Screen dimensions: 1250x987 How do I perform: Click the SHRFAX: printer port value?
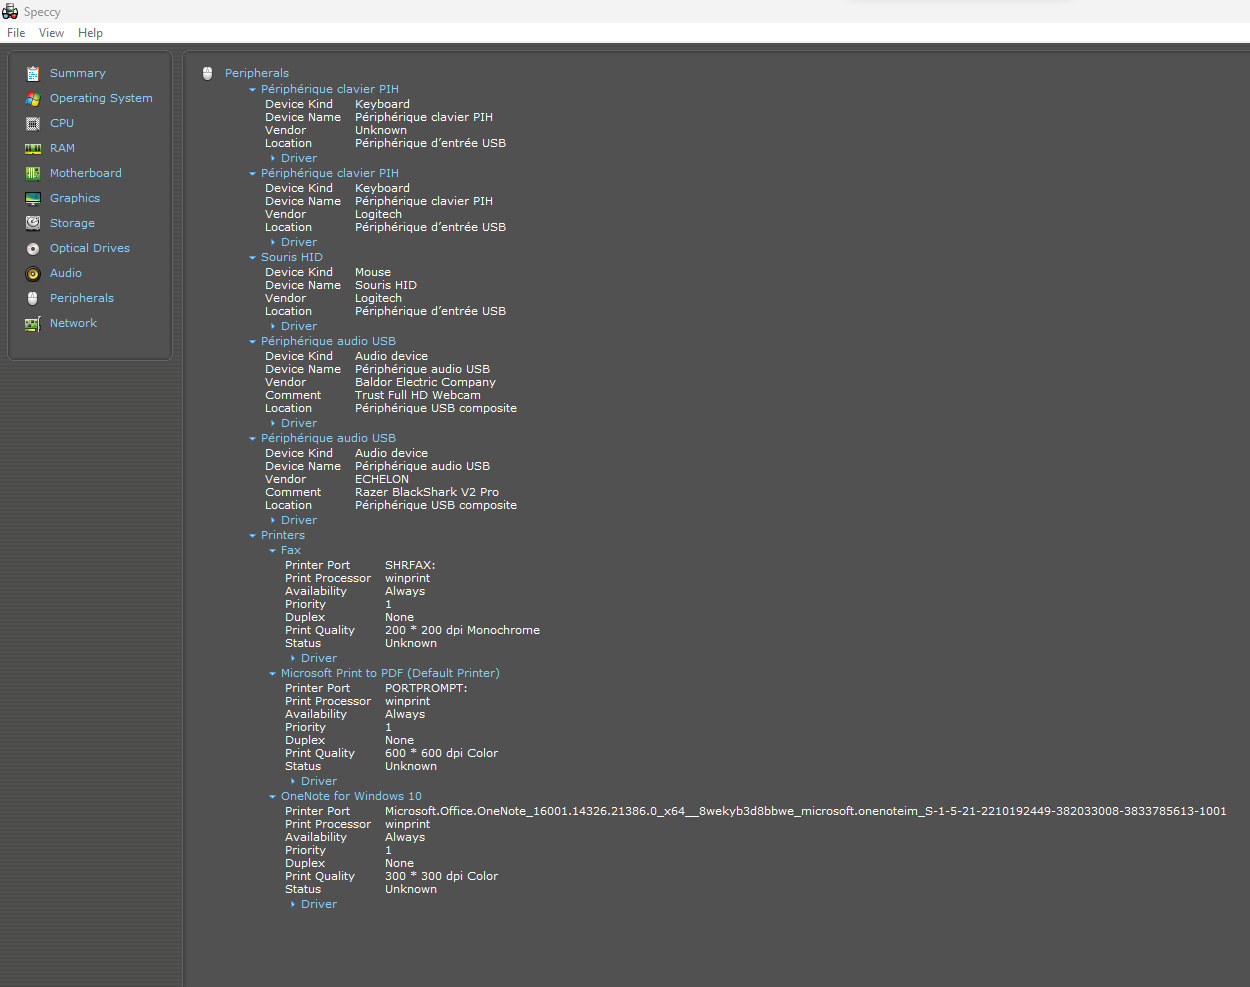click(410, 565)
